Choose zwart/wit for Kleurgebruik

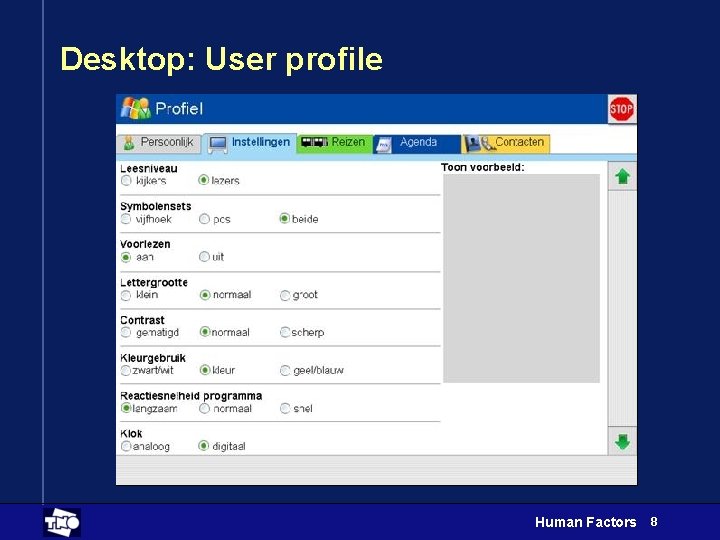click(125, 370)
